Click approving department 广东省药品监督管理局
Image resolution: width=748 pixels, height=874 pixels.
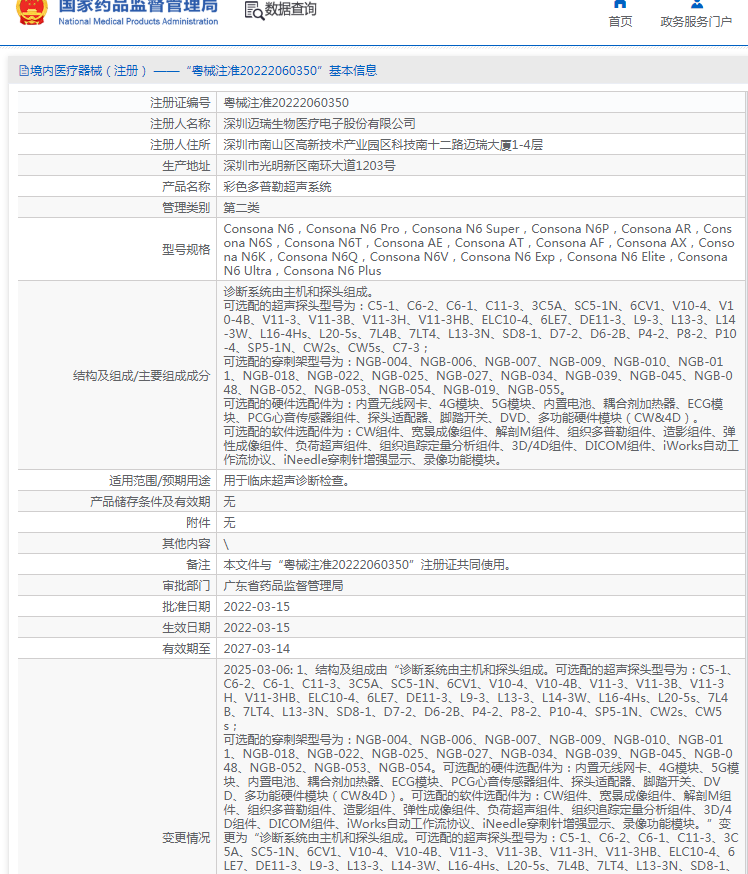[x=283, y=586]
